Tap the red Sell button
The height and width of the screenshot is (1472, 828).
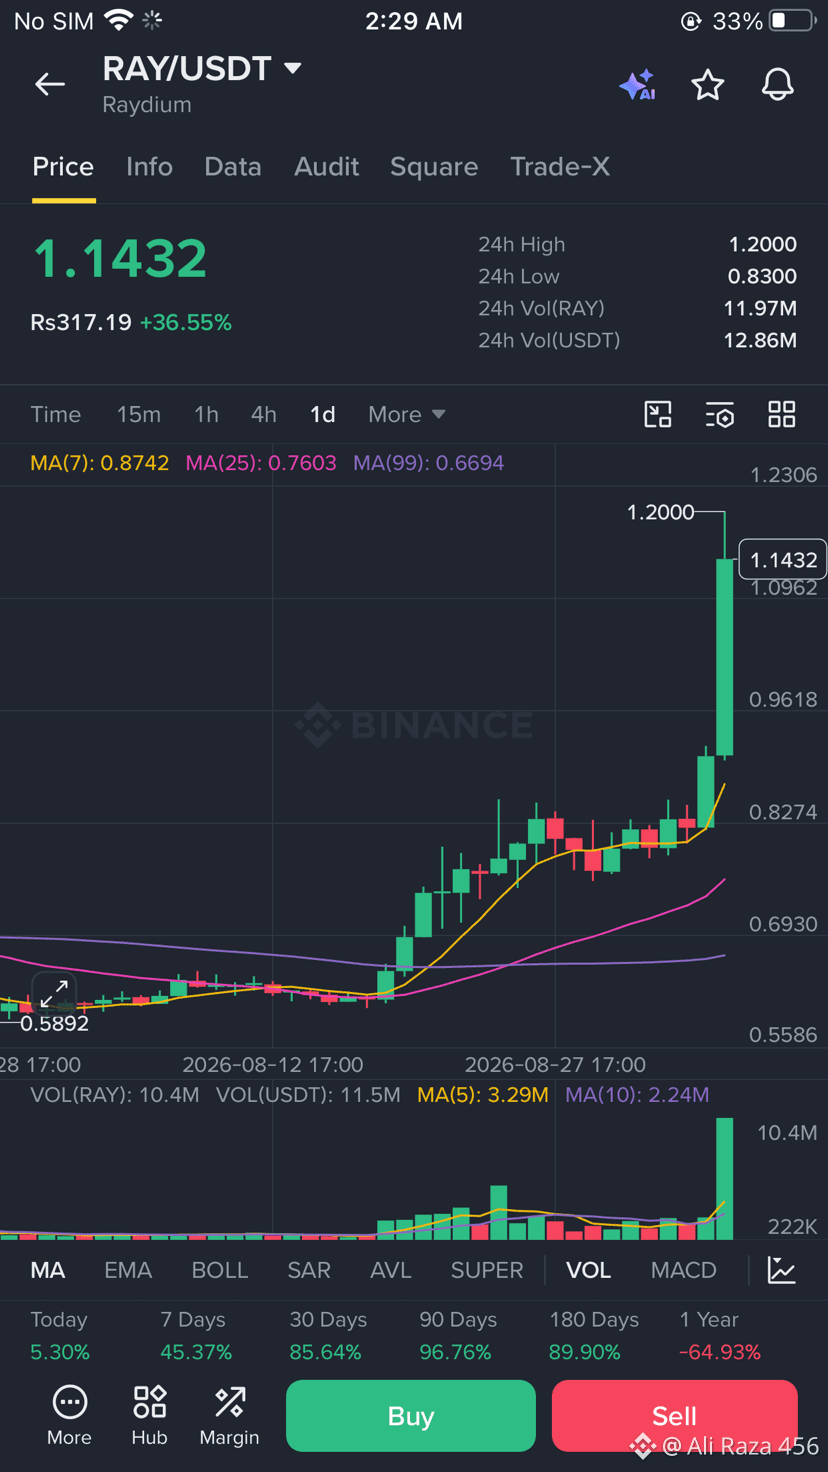[x=674, y=1416]
